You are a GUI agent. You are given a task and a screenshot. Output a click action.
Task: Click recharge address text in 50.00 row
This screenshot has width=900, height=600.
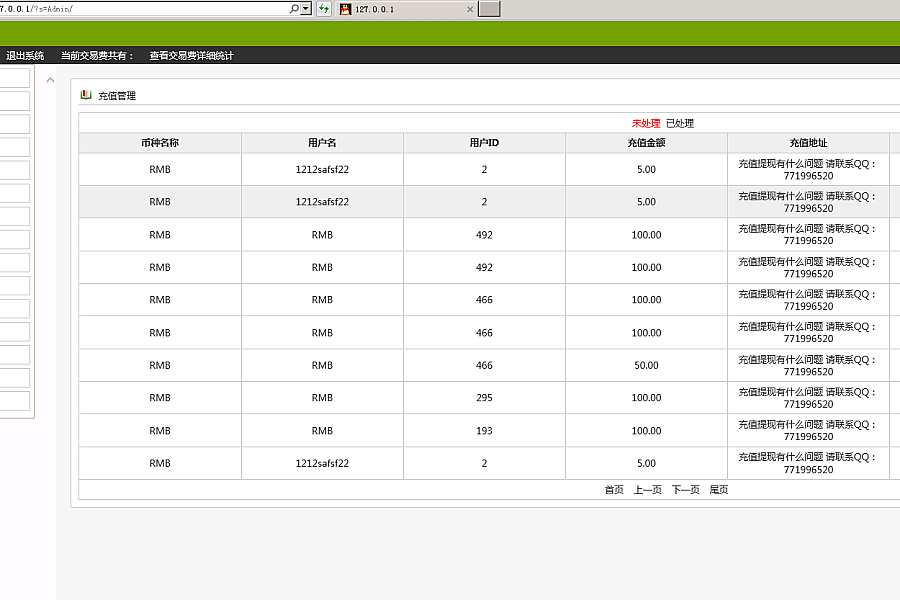[808, 365]
